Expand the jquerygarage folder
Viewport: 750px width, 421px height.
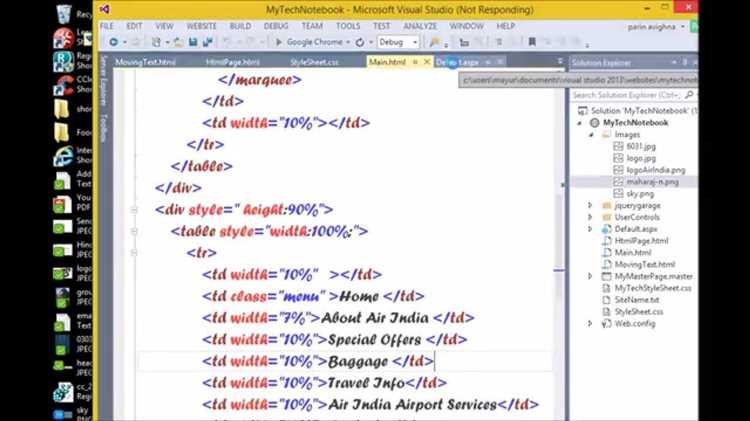[590, 205]
